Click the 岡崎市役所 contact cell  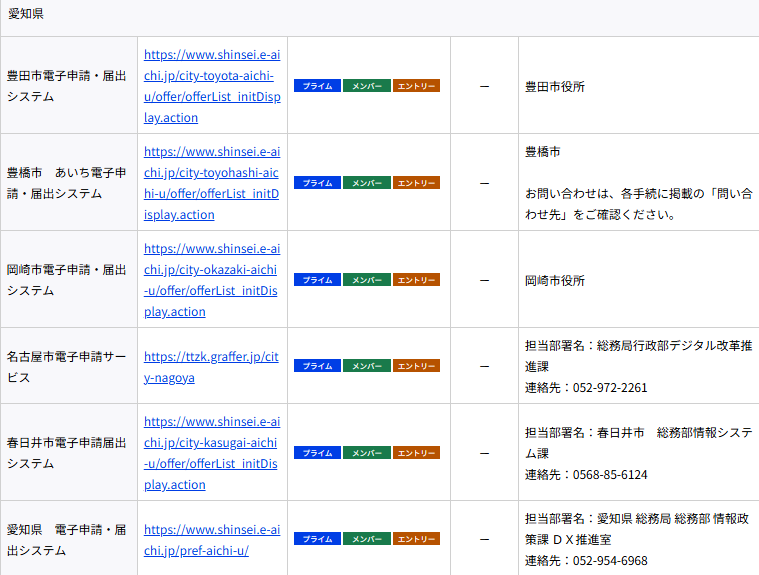coord(555,281)
